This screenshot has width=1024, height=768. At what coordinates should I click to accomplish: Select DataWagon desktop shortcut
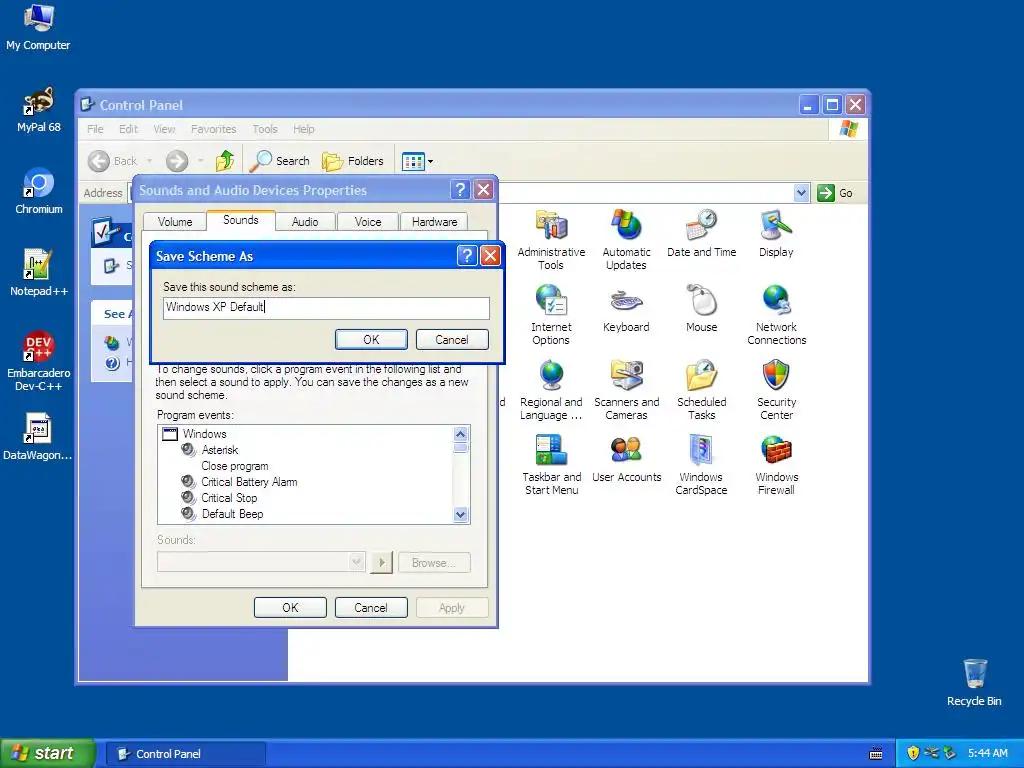pyautogui.click(x=38, y=438)
